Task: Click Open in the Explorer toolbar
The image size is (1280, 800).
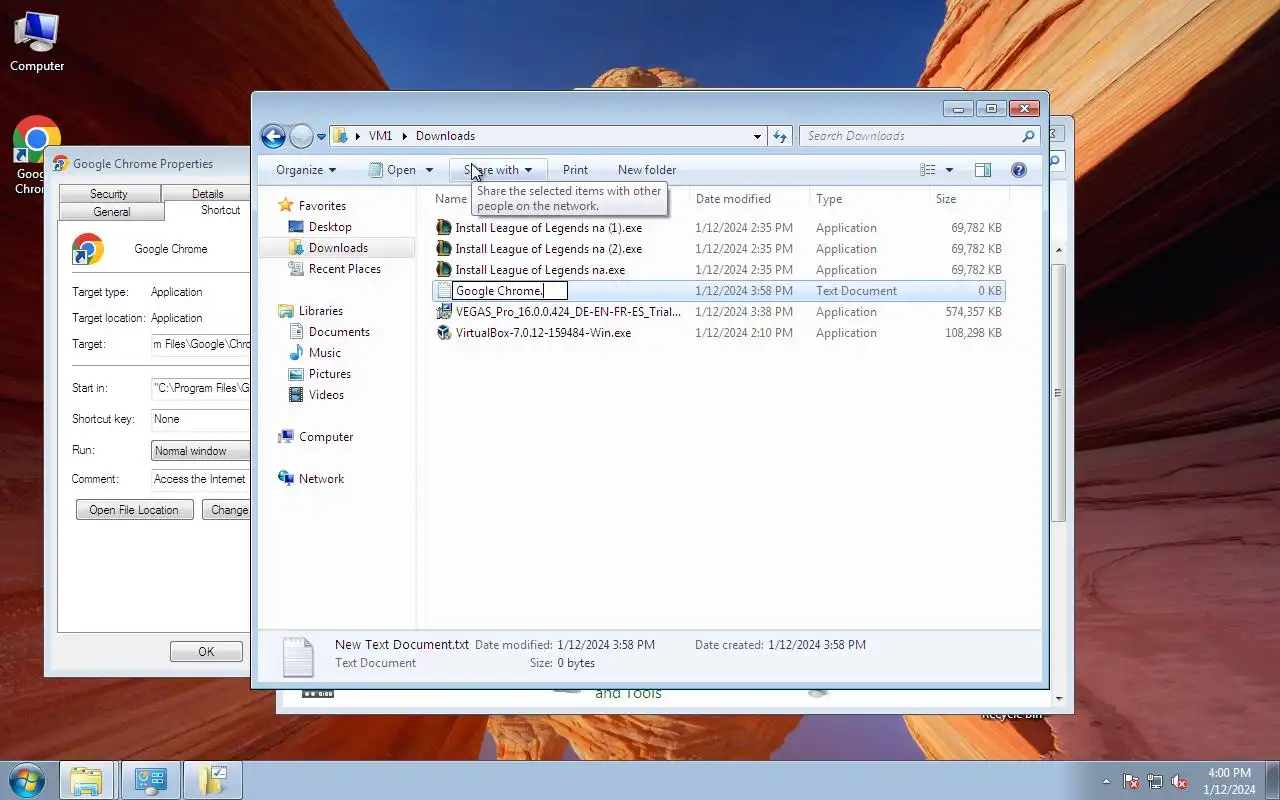Action: click(392, 170)
